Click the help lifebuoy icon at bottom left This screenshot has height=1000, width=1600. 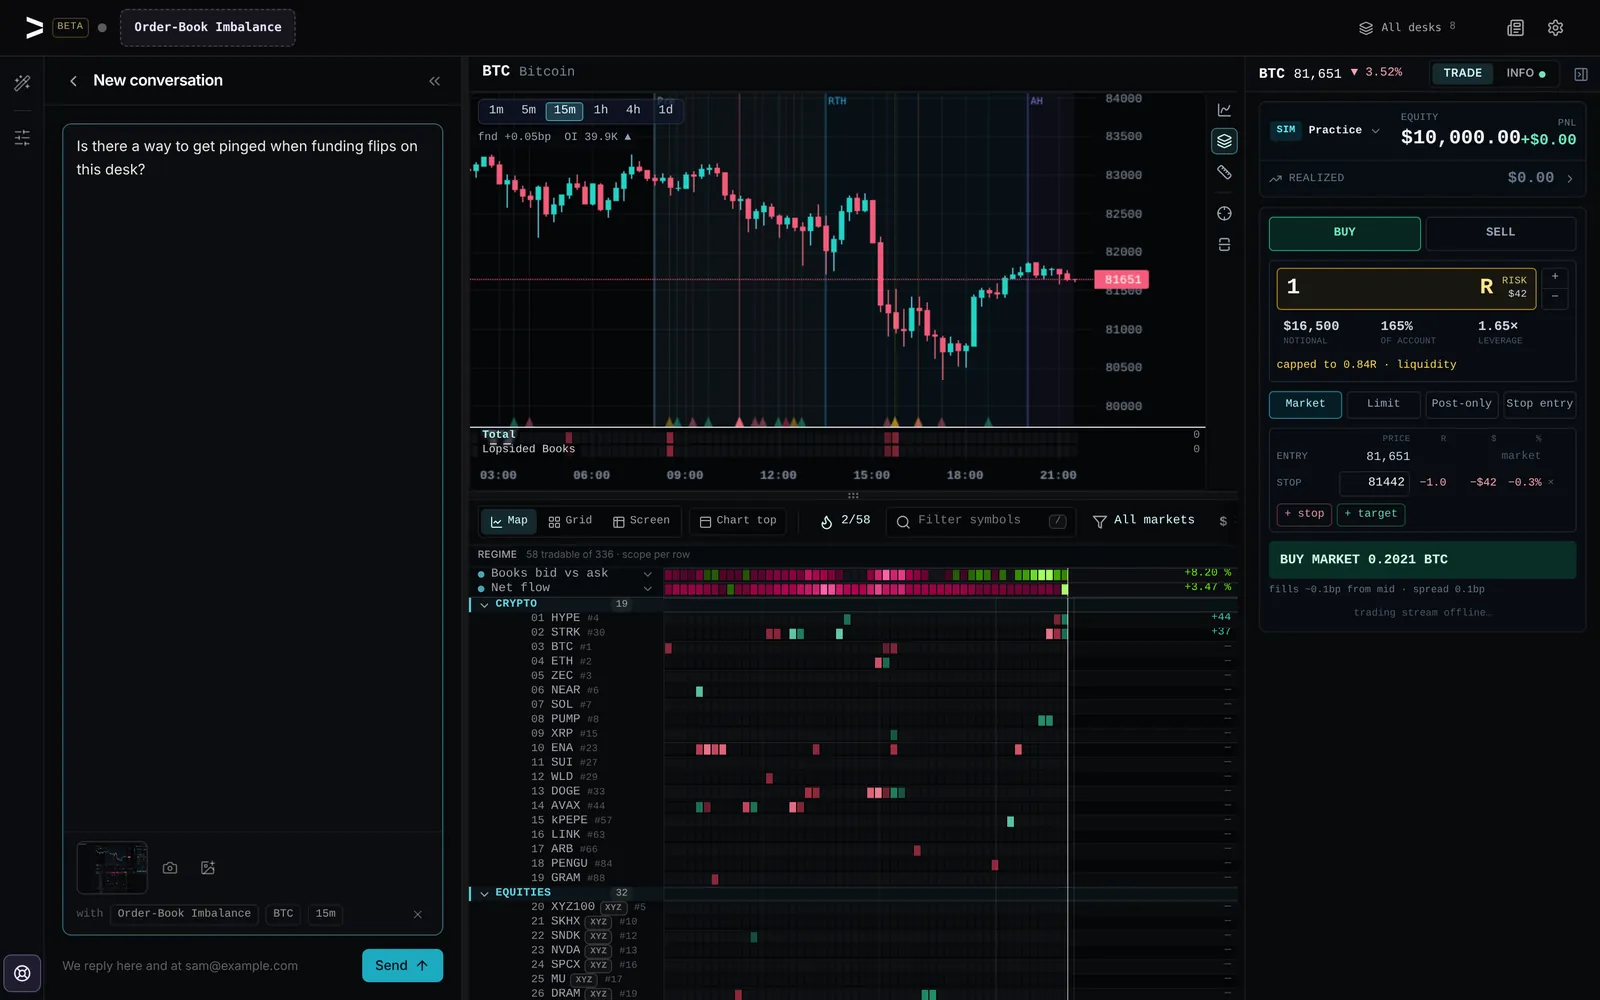22,973
